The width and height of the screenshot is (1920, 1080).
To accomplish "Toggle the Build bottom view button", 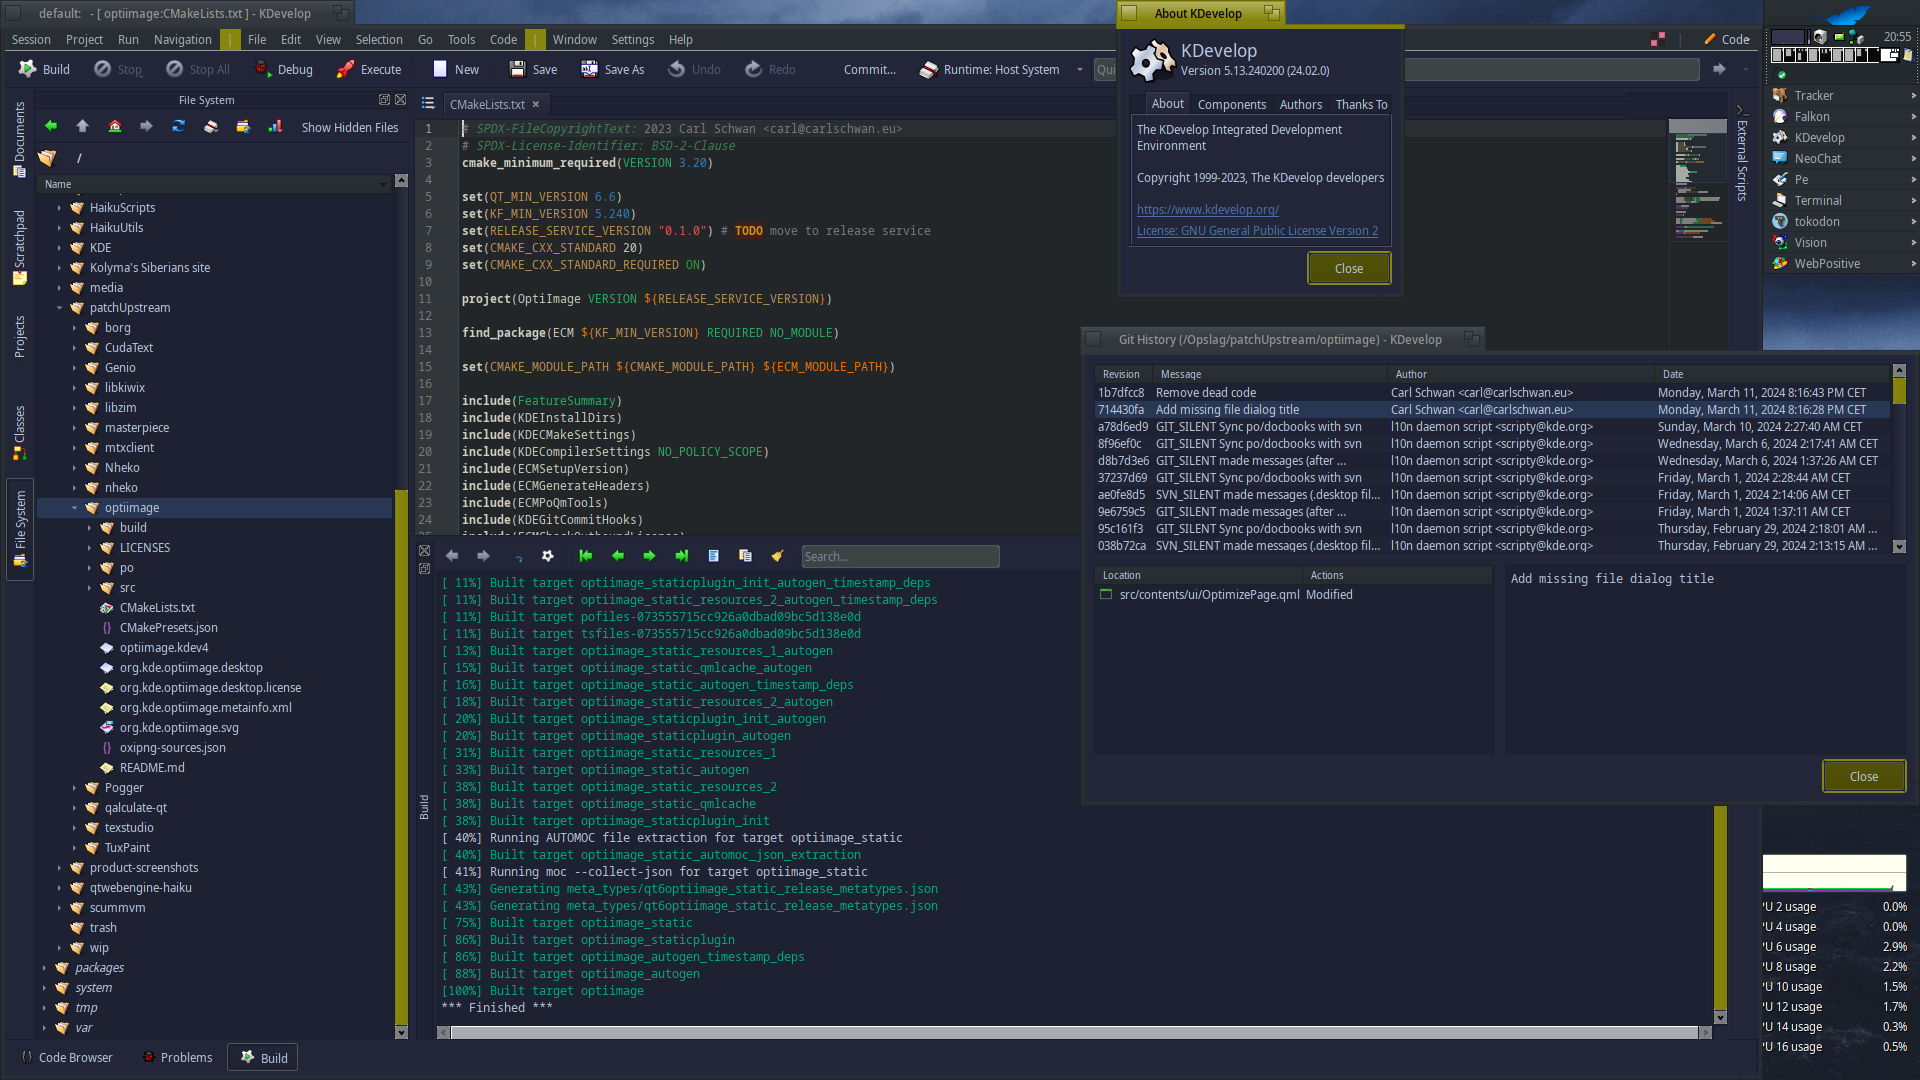I will pos(263,1057).
